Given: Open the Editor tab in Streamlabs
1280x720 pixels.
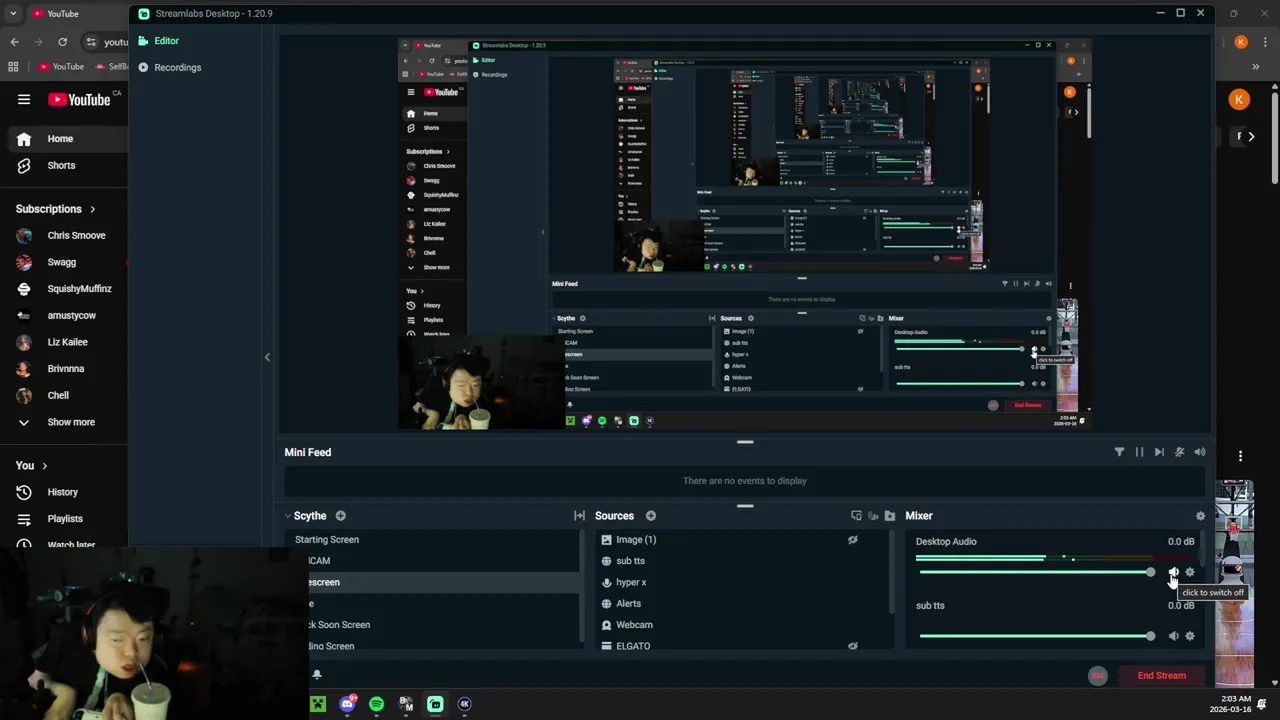Looking at the screenshot, I should [x=159, y=41].
